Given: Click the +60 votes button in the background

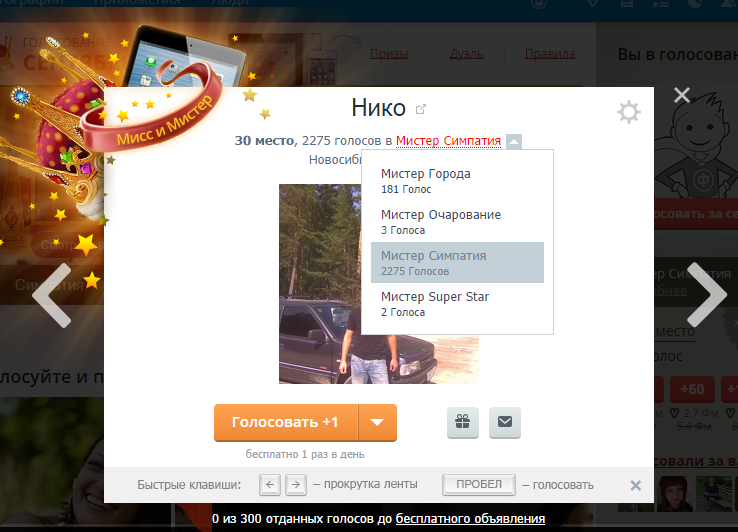Looking at the screenshot, I should pos(692,389).
